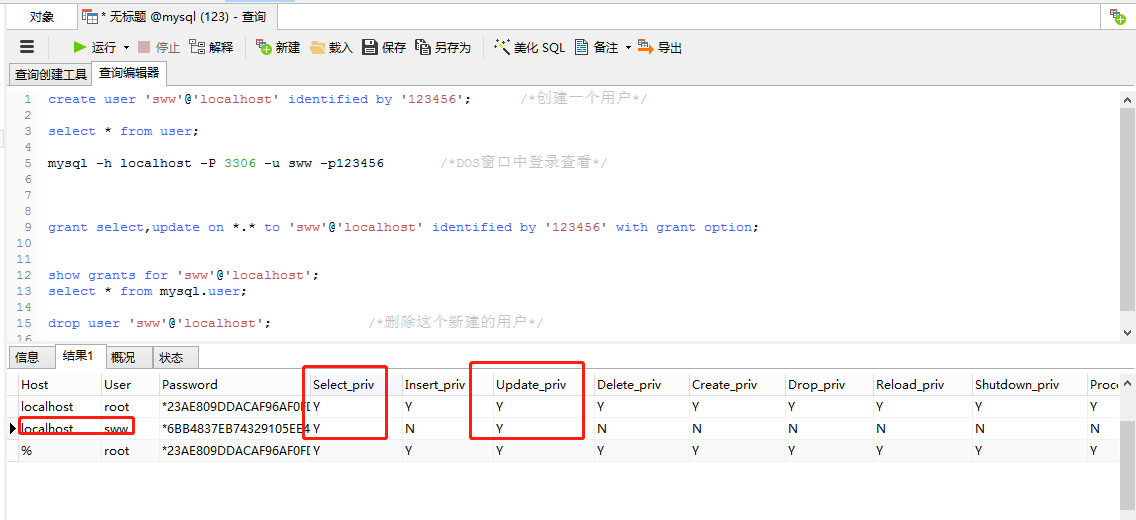Click the new tab icon at top right

coord(1118,17)
